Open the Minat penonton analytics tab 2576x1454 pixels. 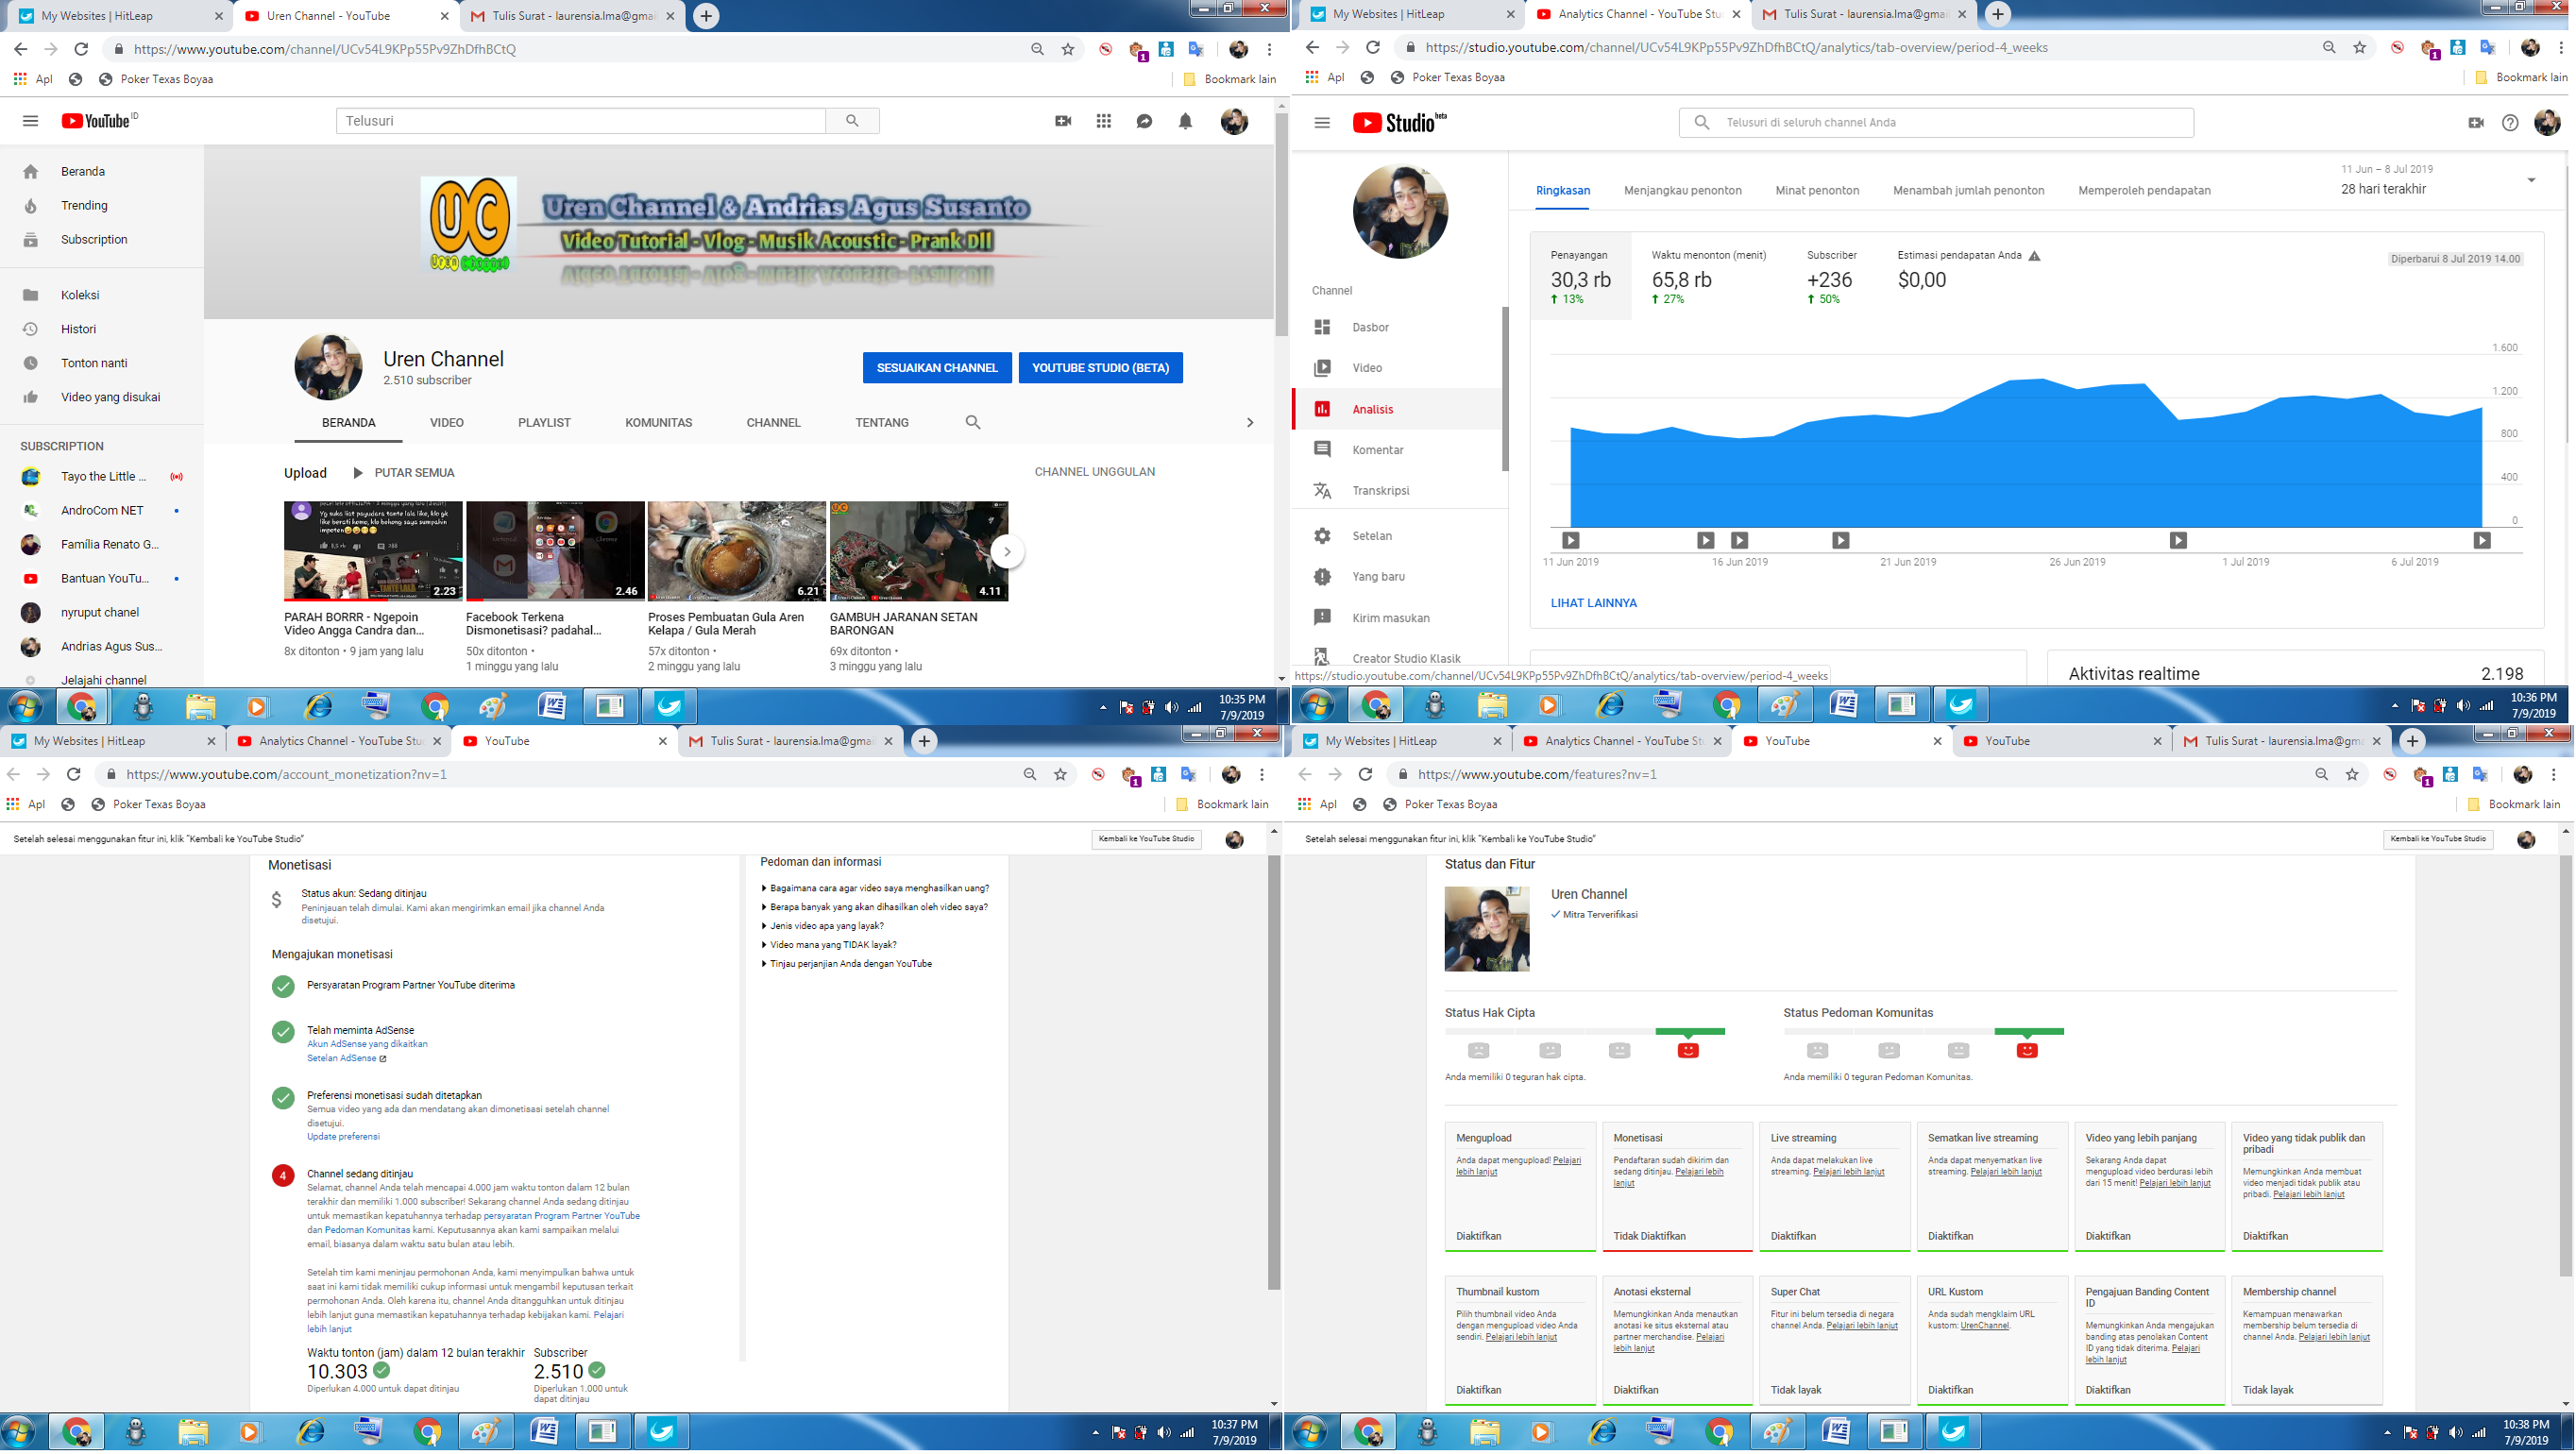(x=1817, y=191)
